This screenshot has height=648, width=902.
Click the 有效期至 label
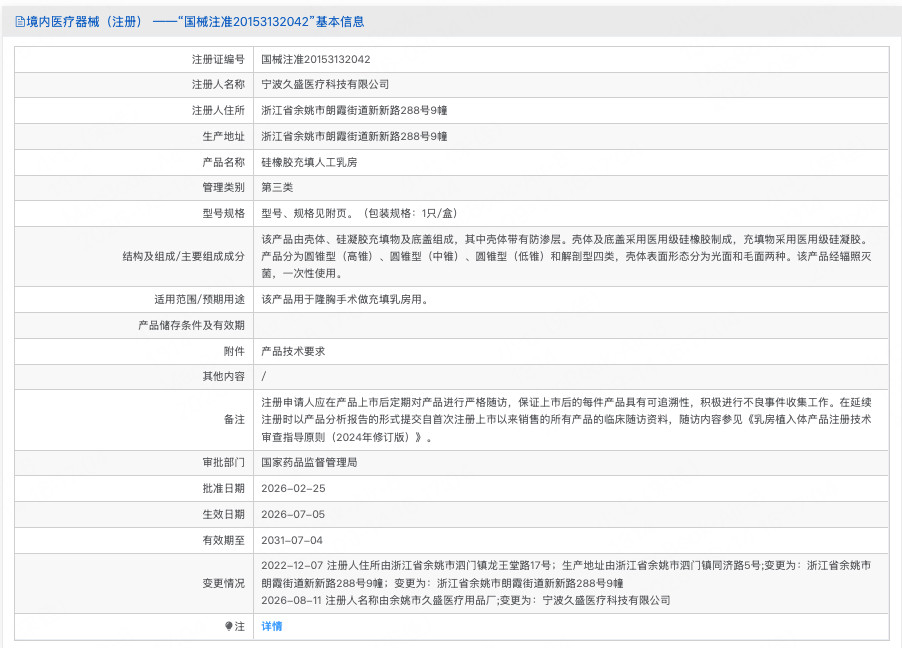coord(223,540)
